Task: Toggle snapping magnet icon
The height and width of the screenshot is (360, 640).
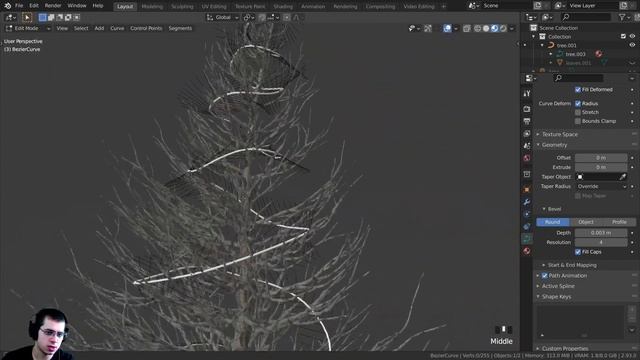Action: tap(262, 18)
